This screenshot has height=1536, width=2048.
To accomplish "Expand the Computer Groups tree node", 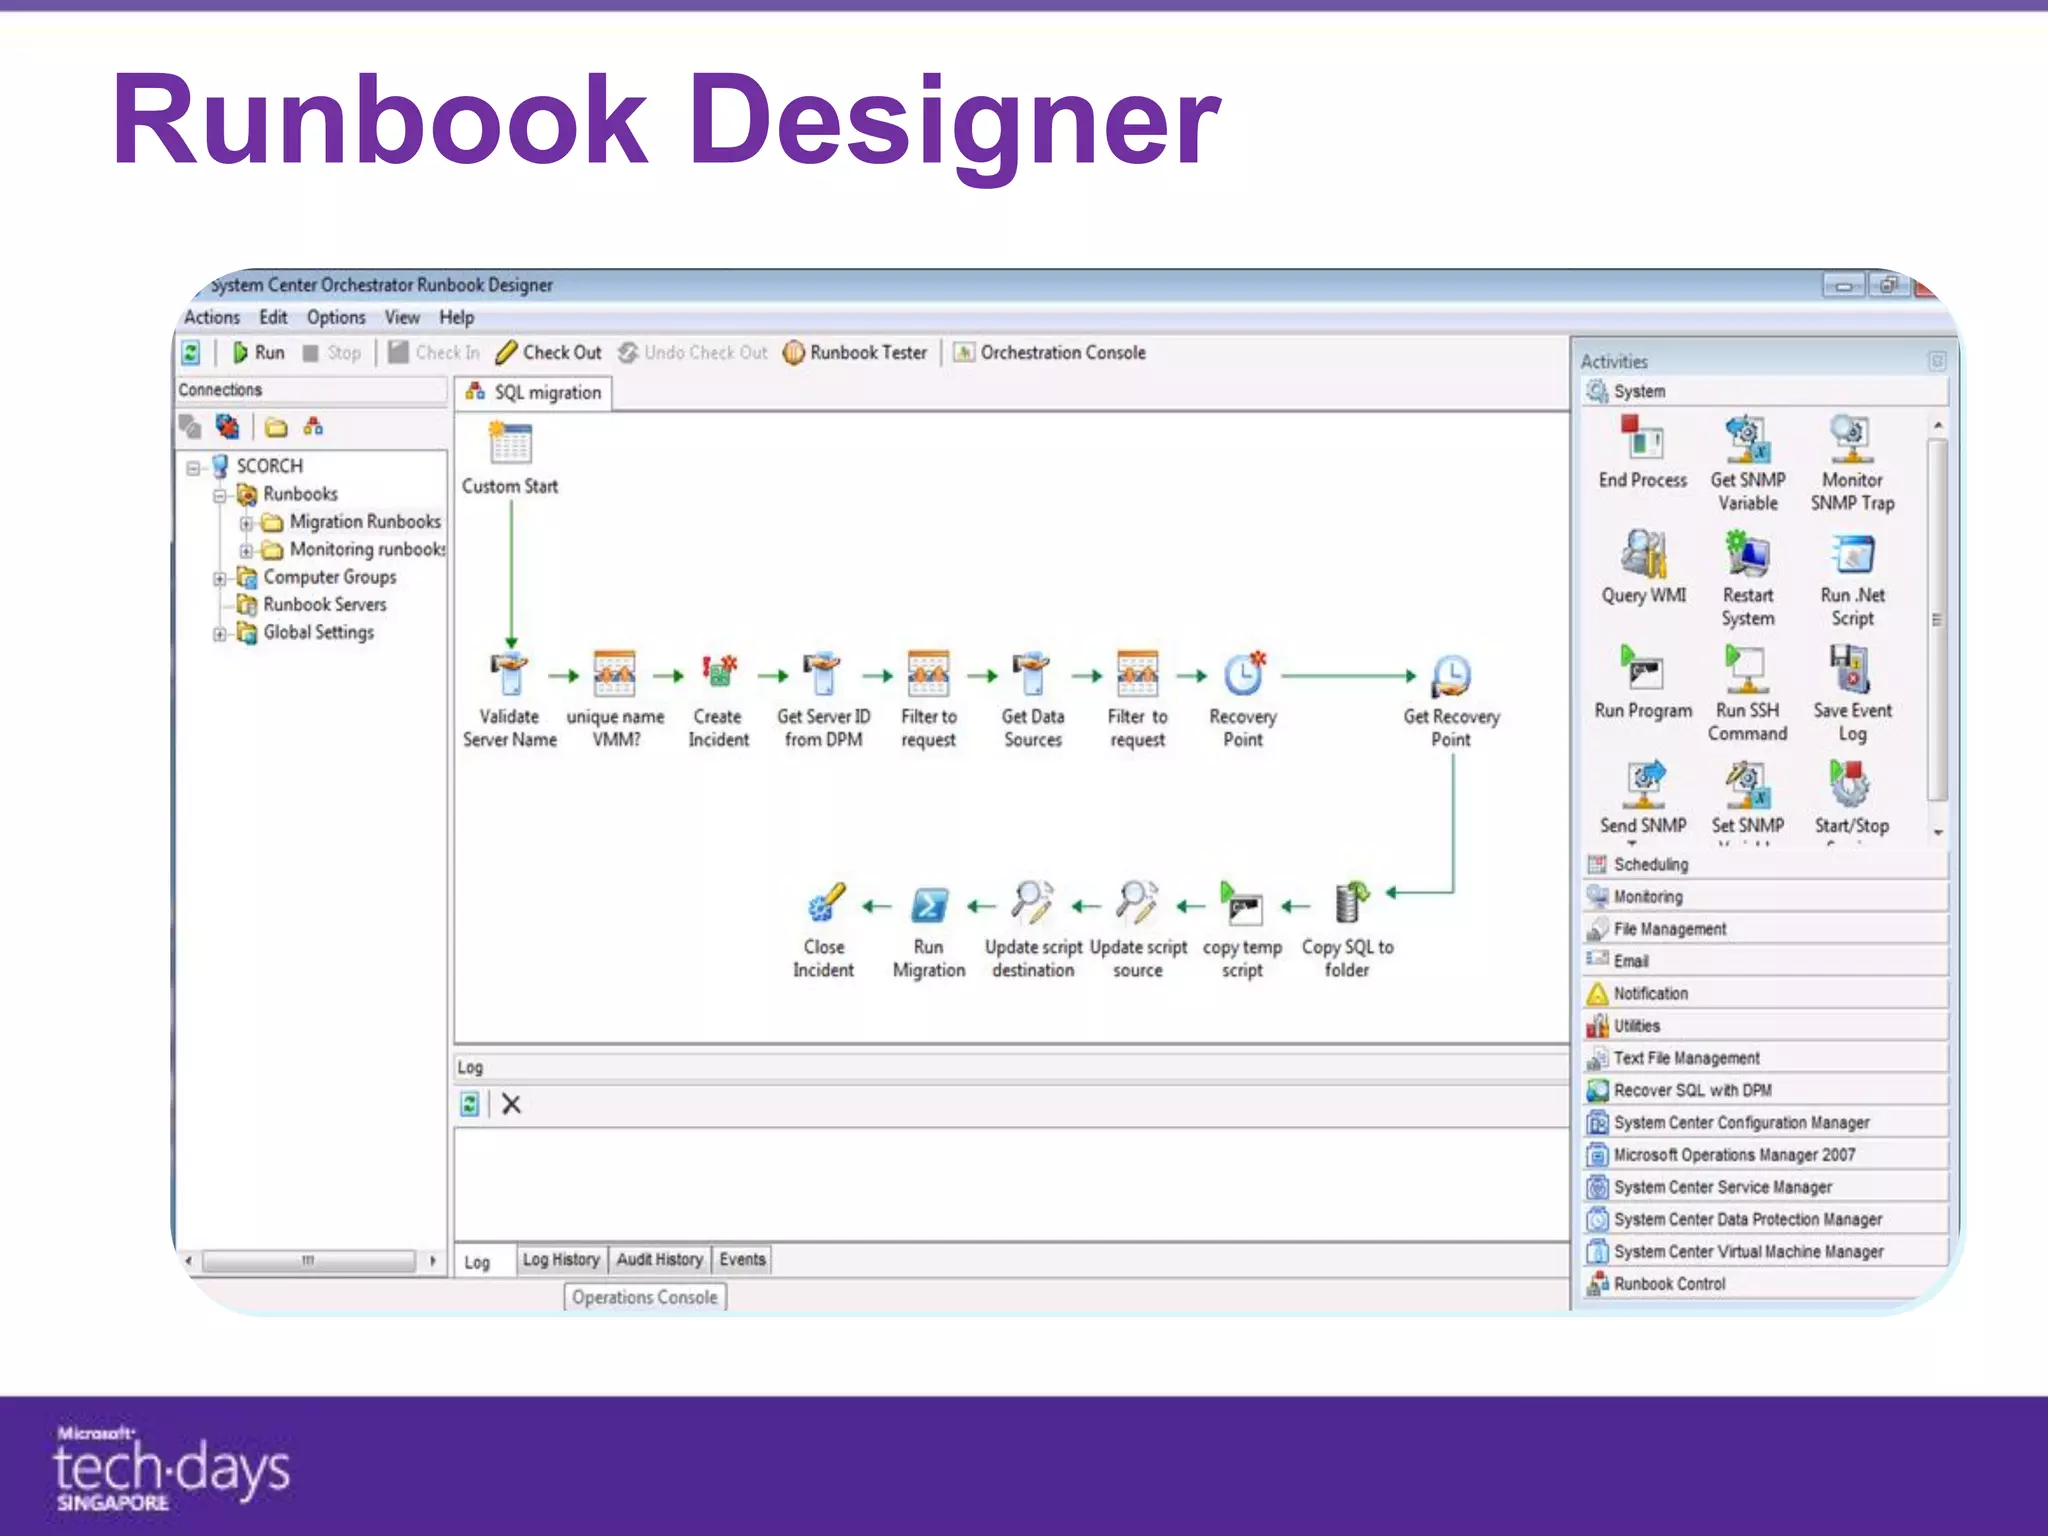I will click(220, 578).
